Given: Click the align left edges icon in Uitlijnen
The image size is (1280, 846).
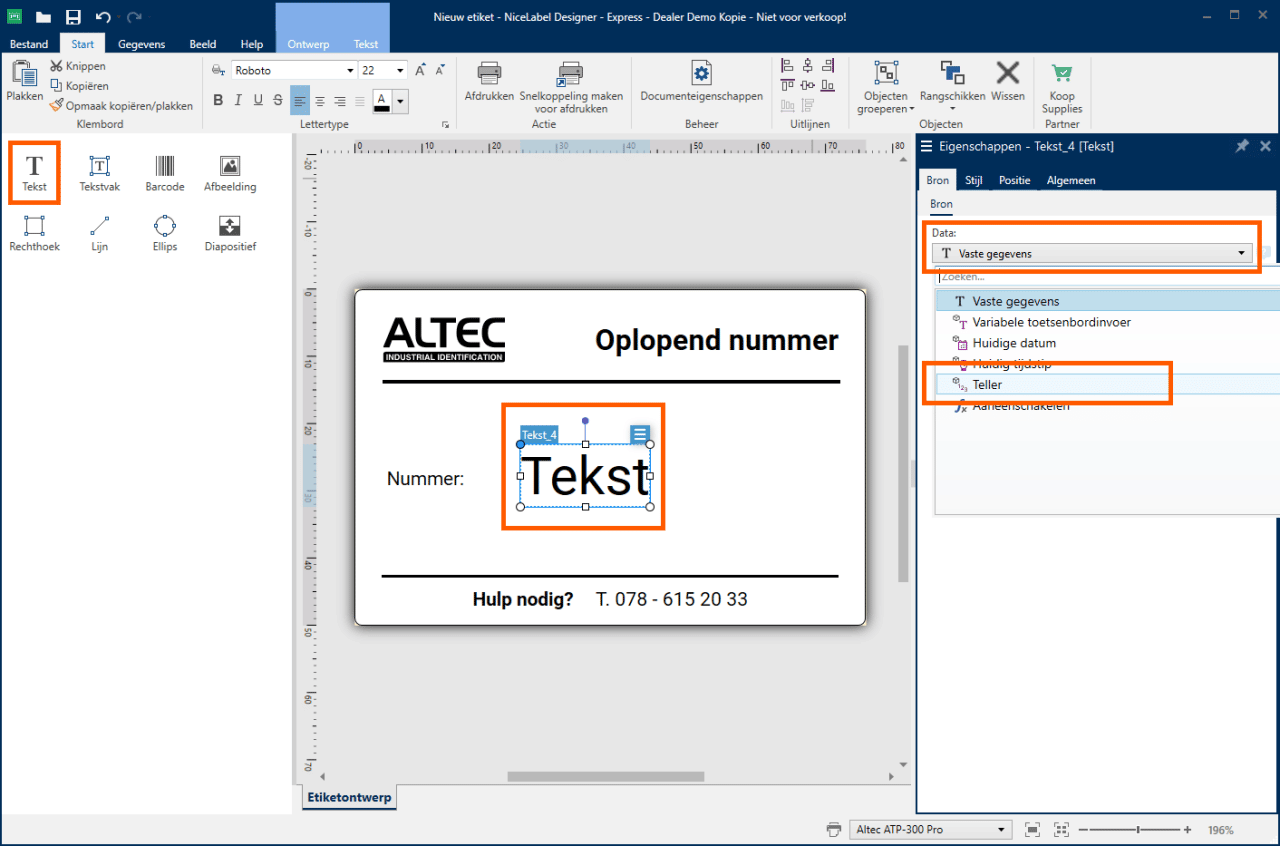Looking at the screenshot, I should click(x=787, y=66).
